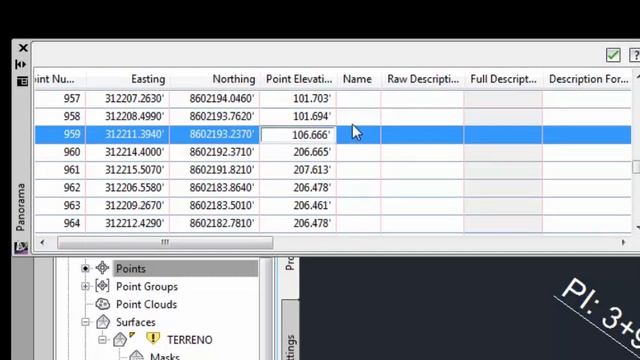The image size is (640, 360).
Task: Sort by Easting column header
Action: [x=128, y=79]
